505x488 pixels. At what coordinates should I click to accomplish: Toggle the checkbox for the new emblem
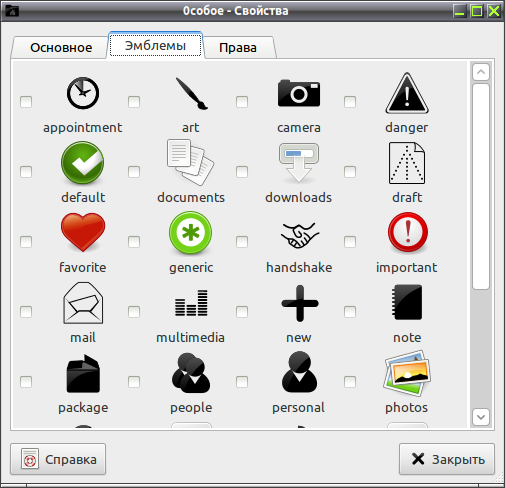coord(242,312)
